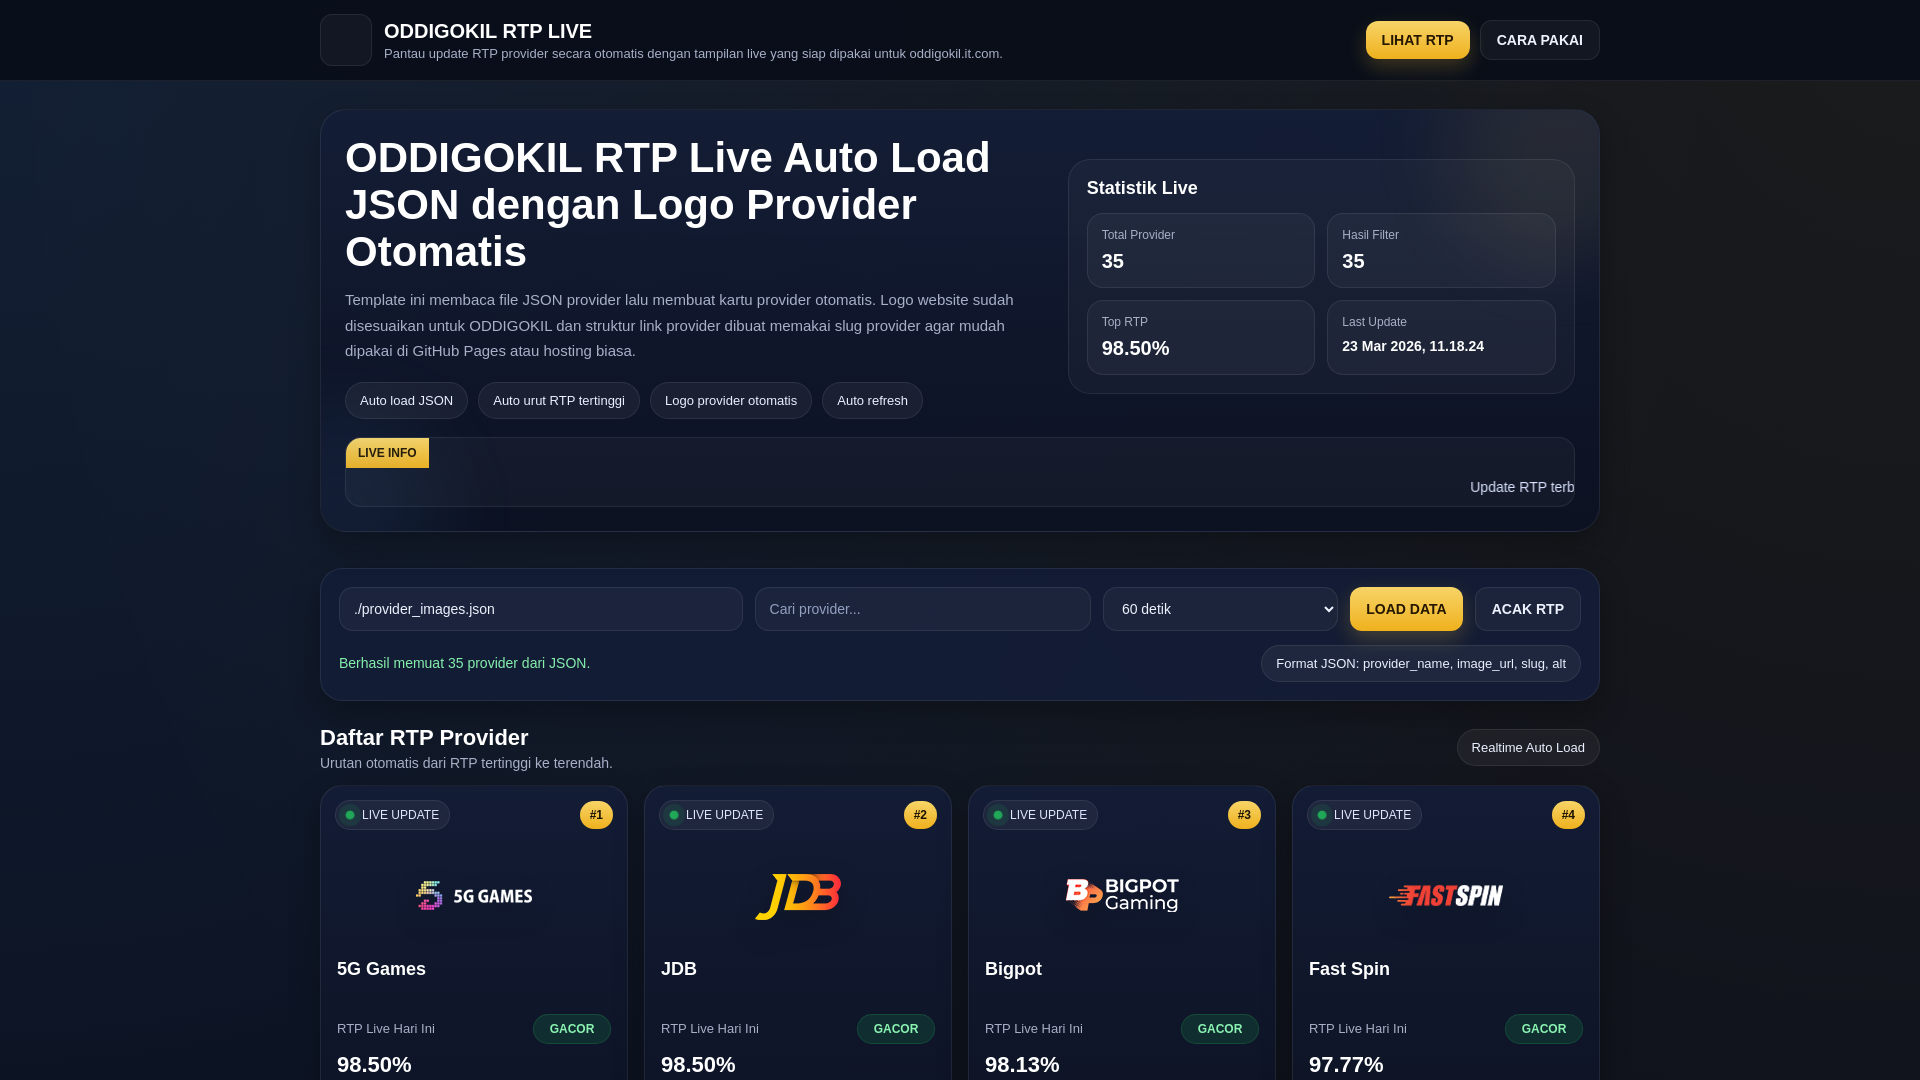Click the Auto urut RTP tertinggi chip
1920x1080 pixels.
[x=559, y=401]
